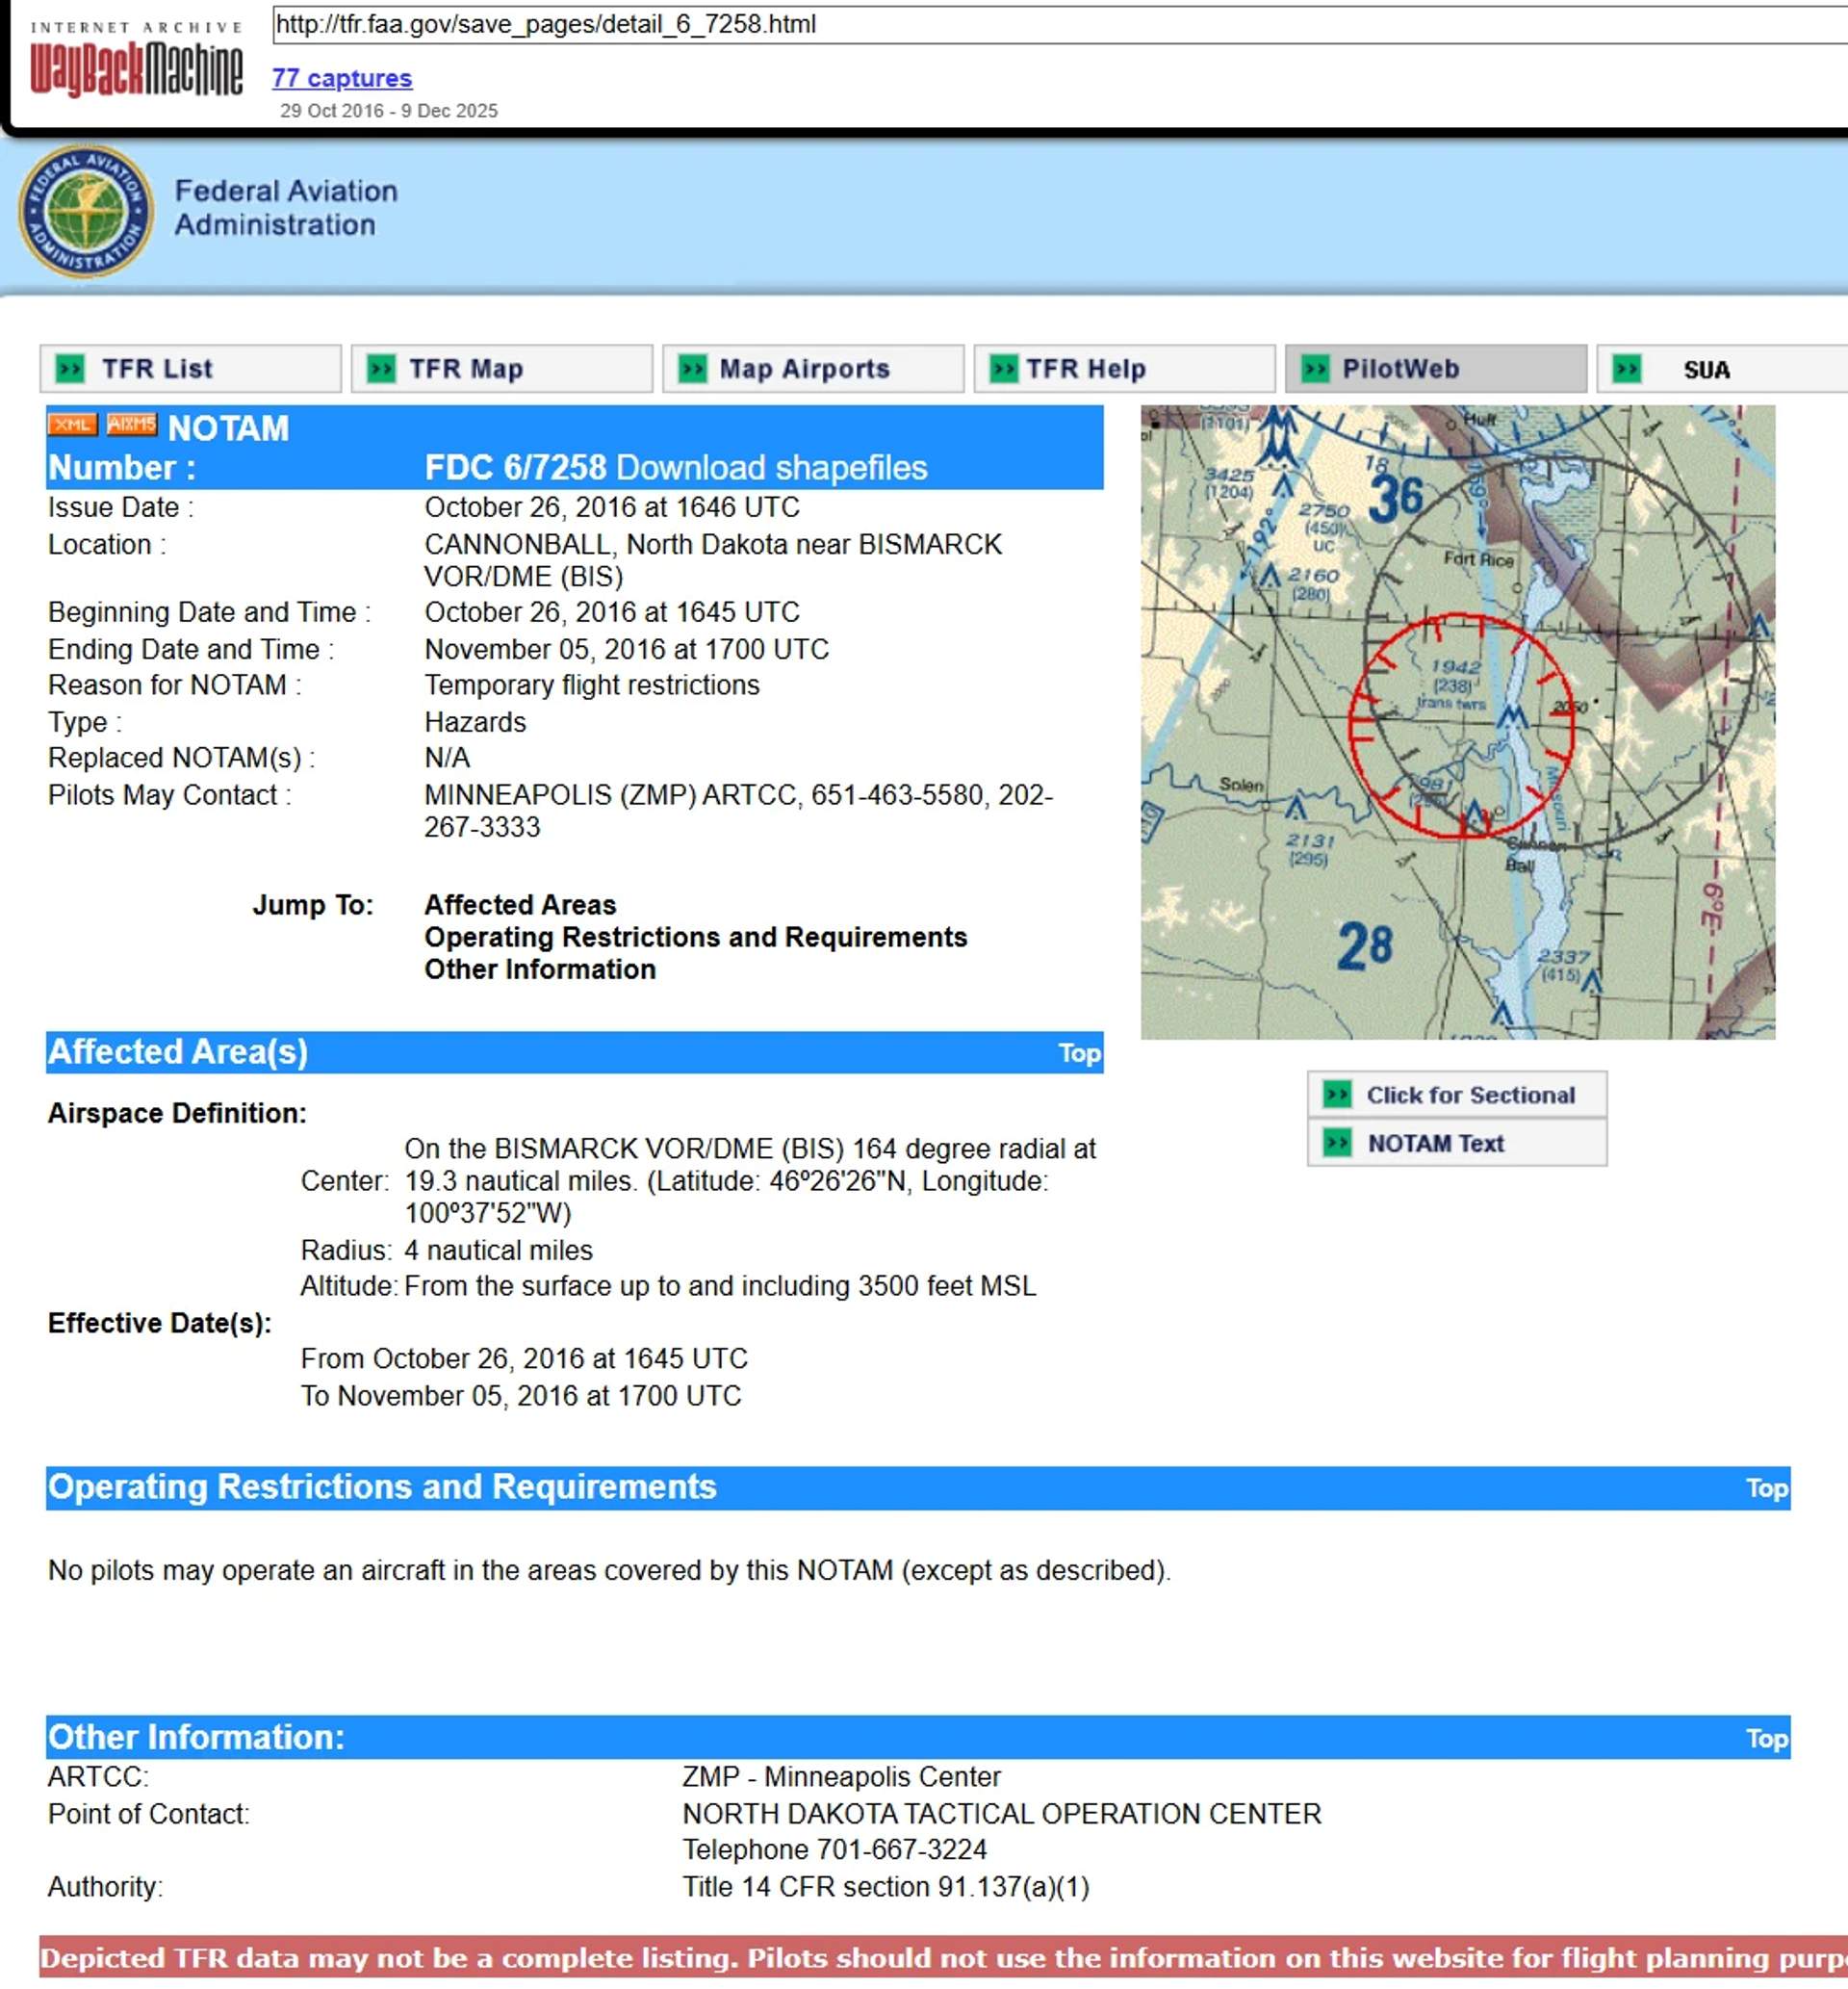Click NORTH DAKOTA TACTICAL OPERATION CENTER text
Screen dimensions: 1848x1989
(x=1002, y=1814)
